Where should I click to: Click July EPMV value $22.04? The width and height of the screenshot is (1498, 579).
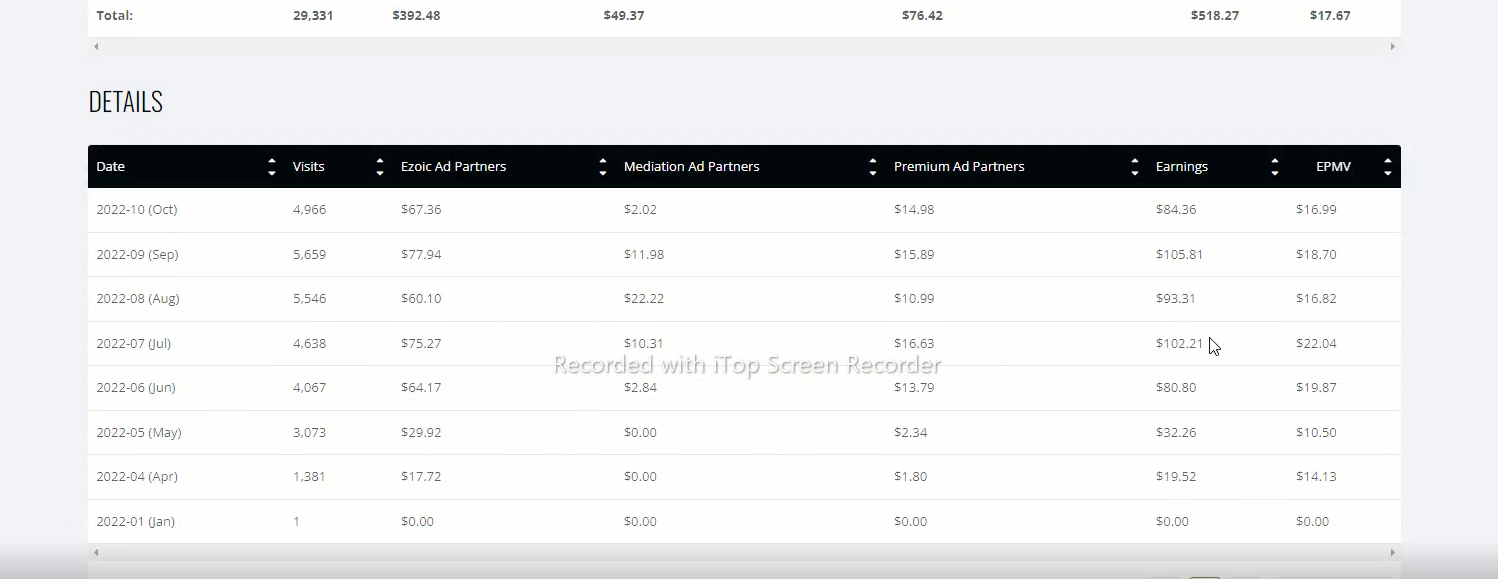coord(1316,344)
